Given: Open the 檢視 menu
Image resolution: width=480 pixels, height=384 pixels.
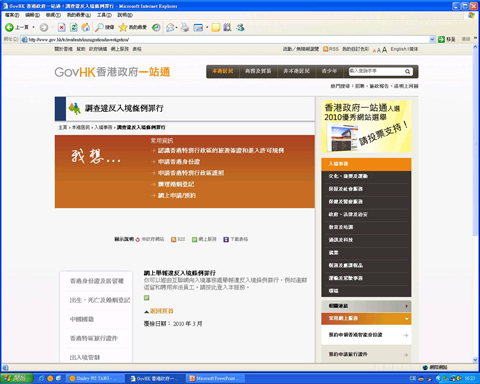Looking at the screenshot, I should point(53,15).
